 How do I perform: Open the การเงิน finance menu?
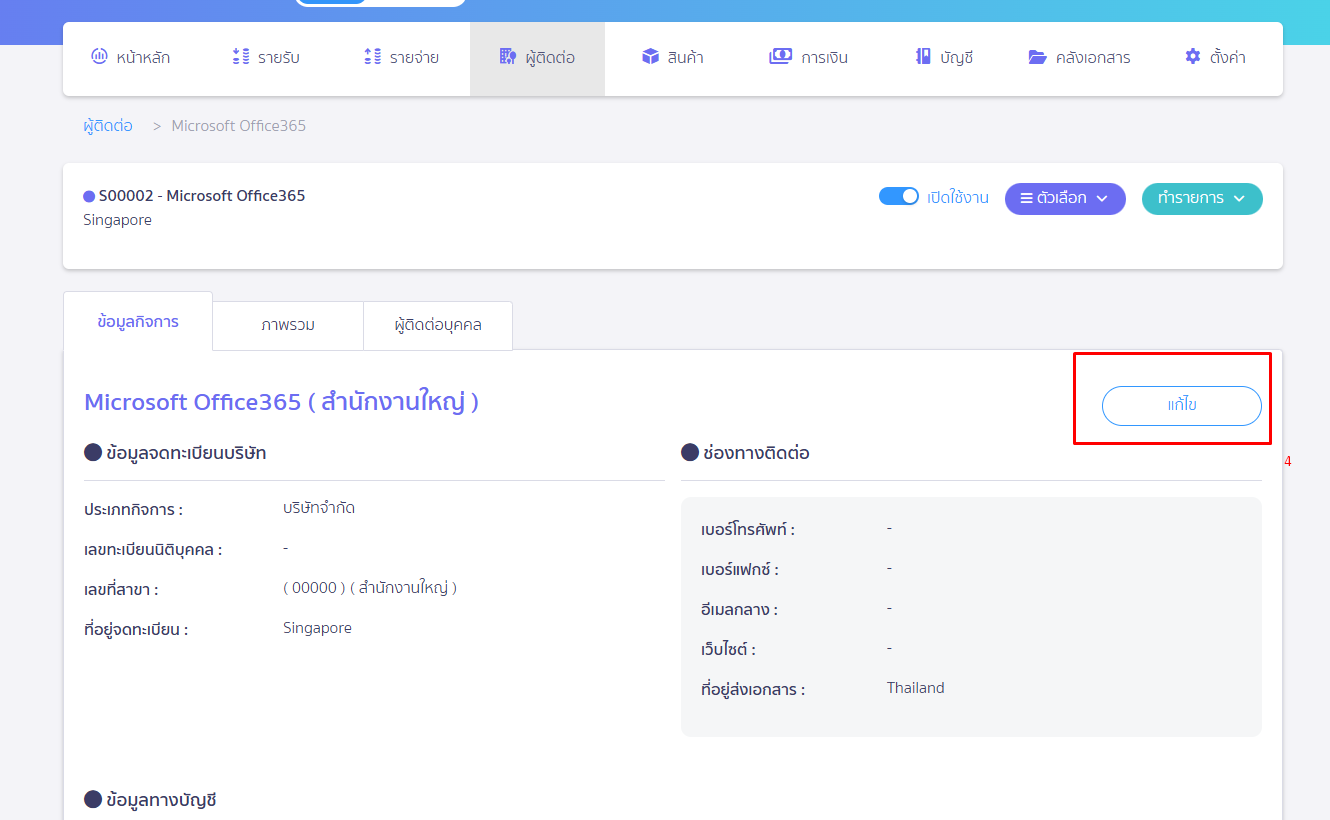808,58
